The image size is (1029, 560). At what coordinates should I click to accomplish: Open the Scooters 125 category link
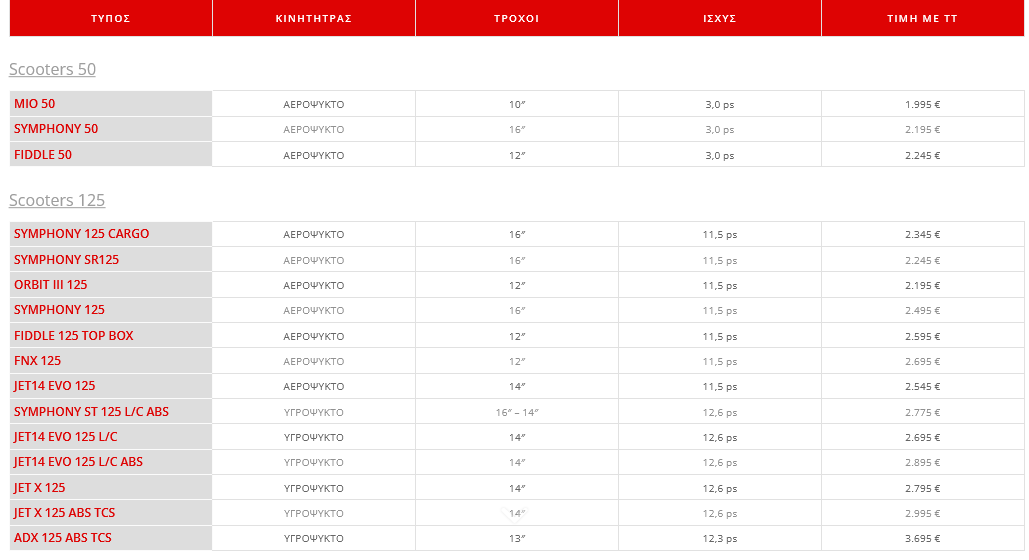[x=57, y=200]
